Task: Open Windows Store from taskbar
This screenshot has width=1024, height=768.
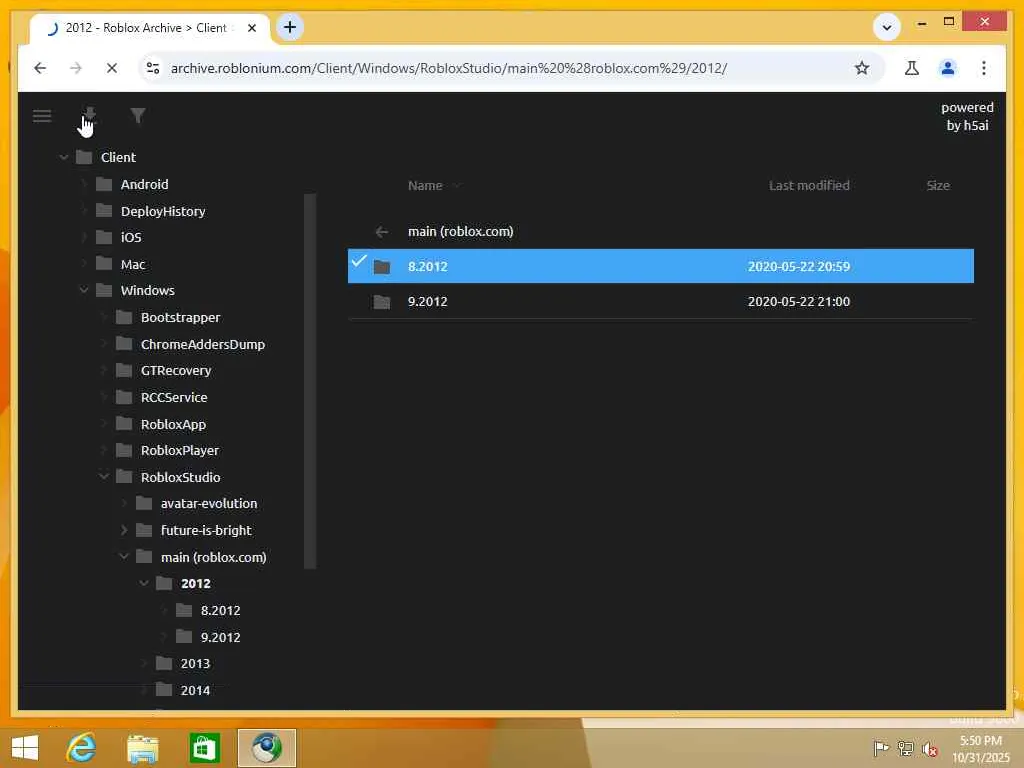Action: [x=204, y=748]
